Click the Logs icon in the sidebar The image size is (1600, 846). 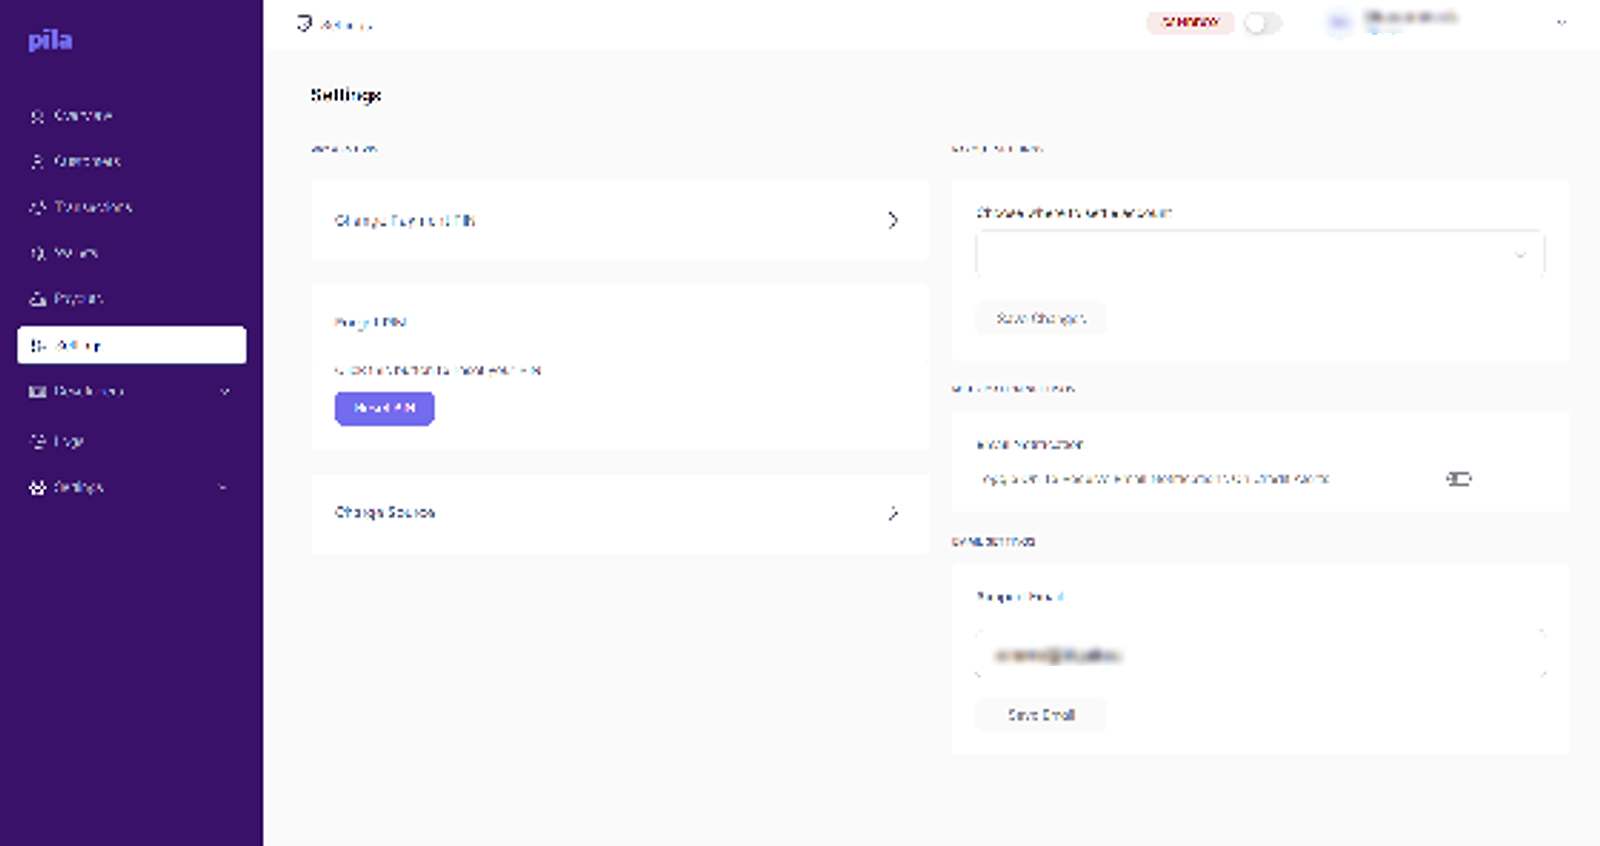click(38, 441)
